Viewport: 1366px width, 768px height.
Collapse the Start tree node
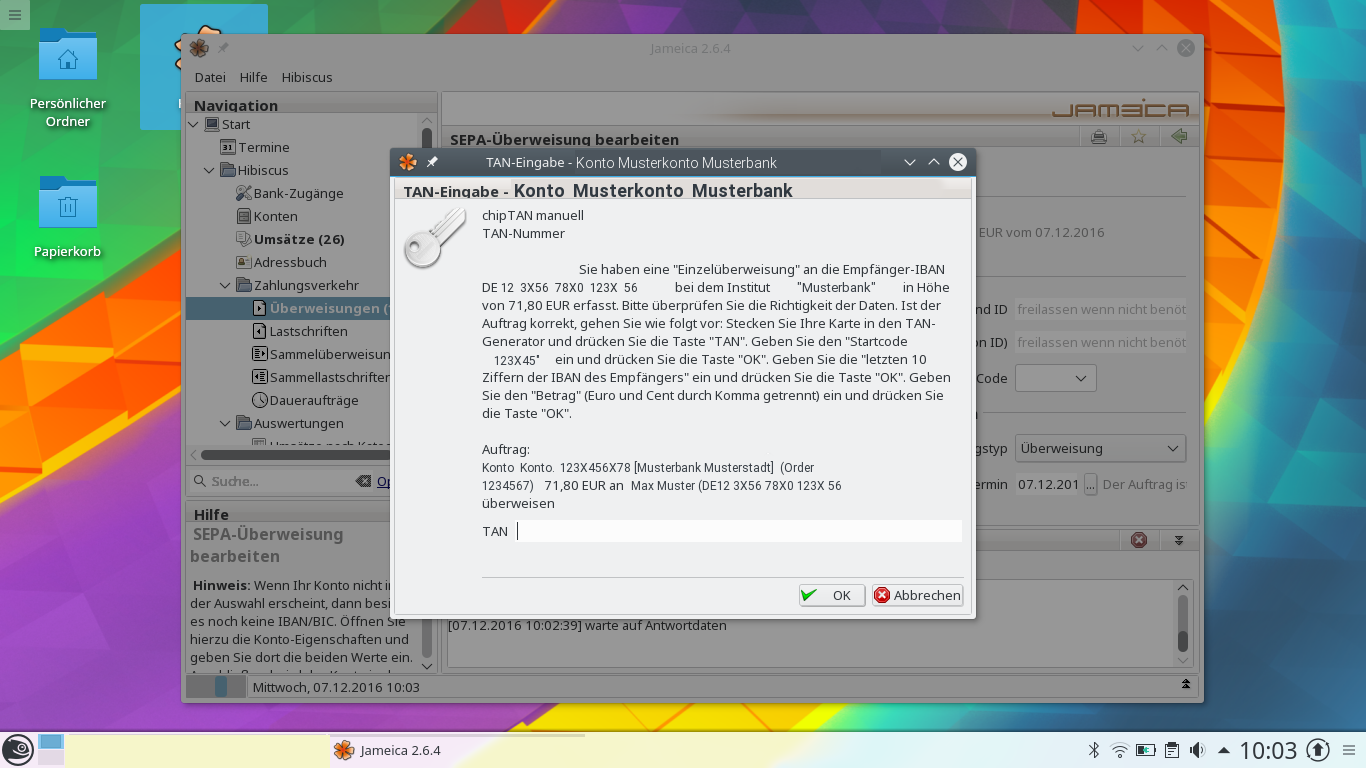[194, 124]
